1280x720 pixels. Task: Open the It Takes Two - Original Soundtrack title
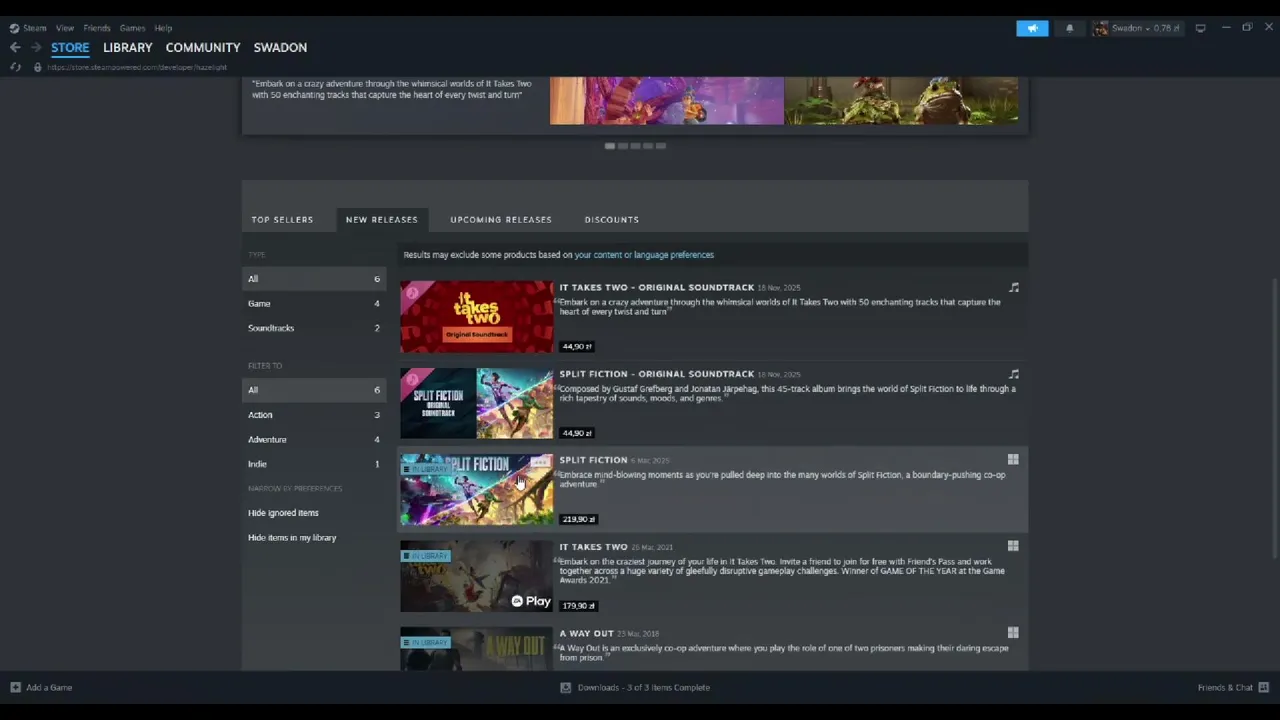click(x=656, y=288)
